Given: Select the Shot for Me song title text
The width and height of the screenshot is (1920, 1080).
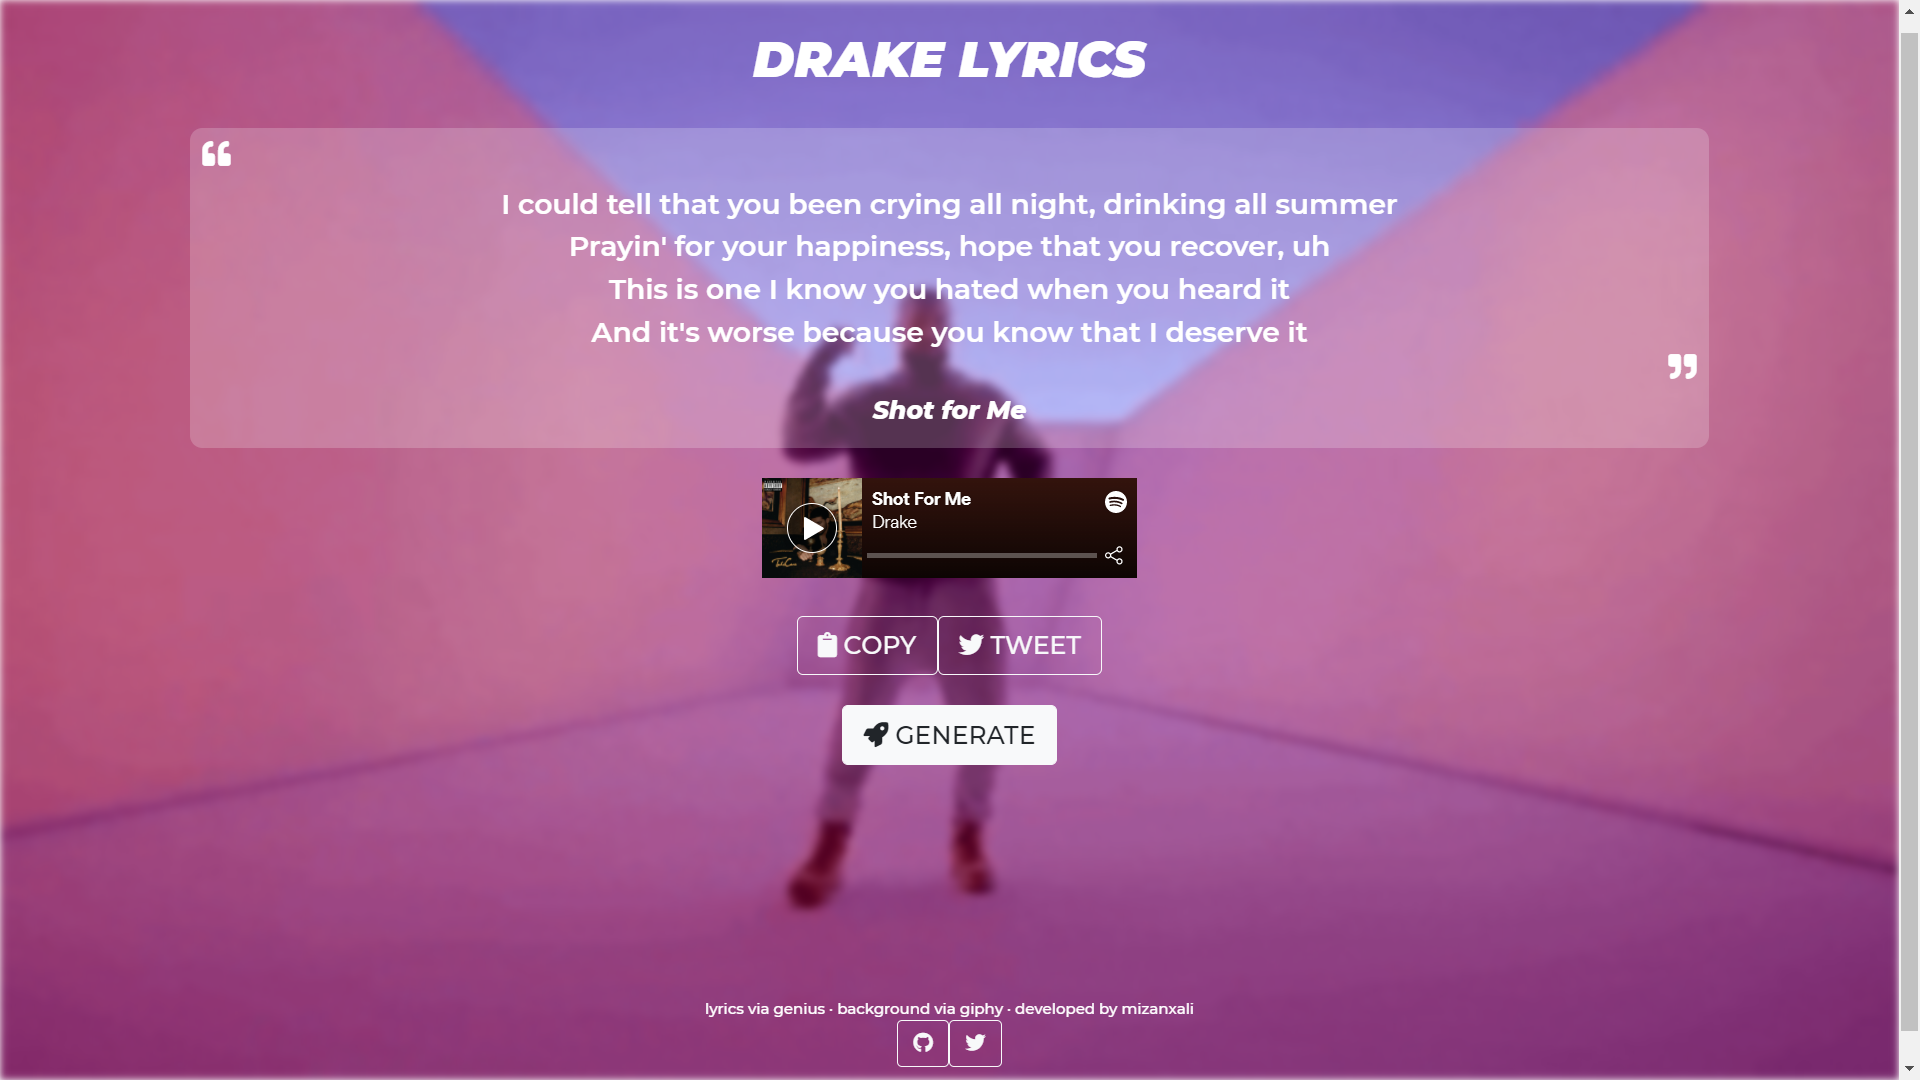Looking at the screenshot, I should (x=949, y=410).
